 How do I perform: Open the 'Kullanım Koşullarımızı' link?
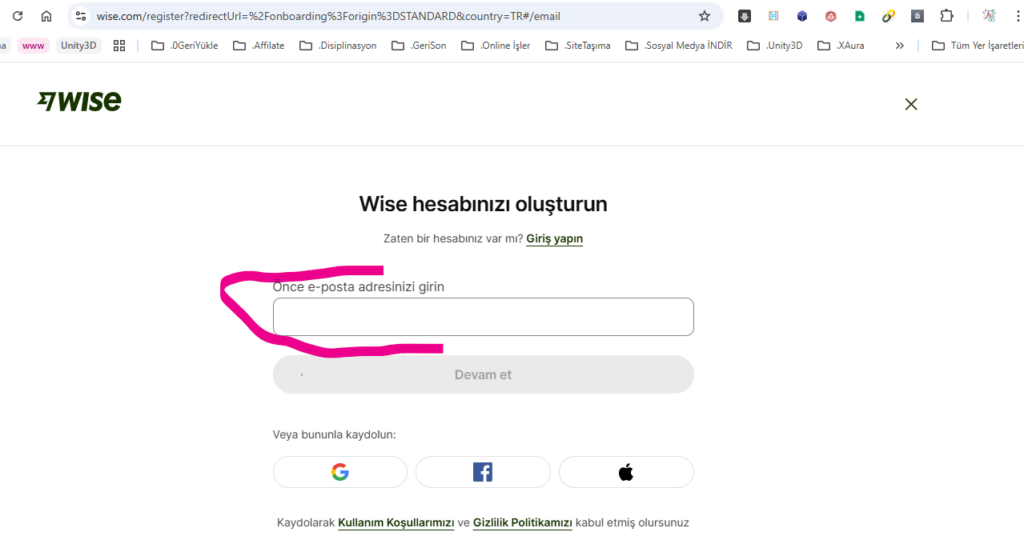(396, 523)
